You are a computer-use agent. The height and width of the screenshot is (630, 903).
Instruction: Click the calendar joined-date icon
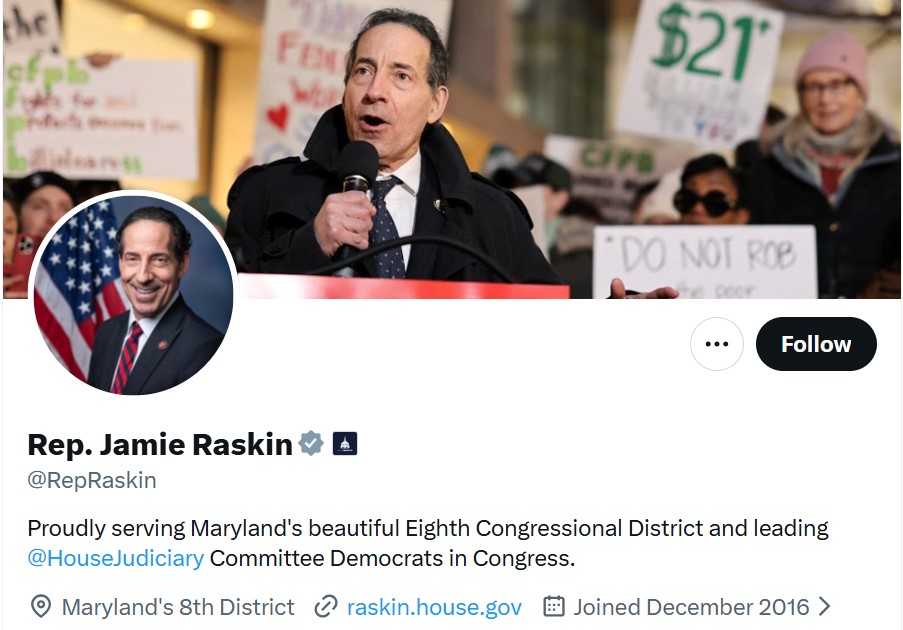pyautogui.click(x=554, y=606)
